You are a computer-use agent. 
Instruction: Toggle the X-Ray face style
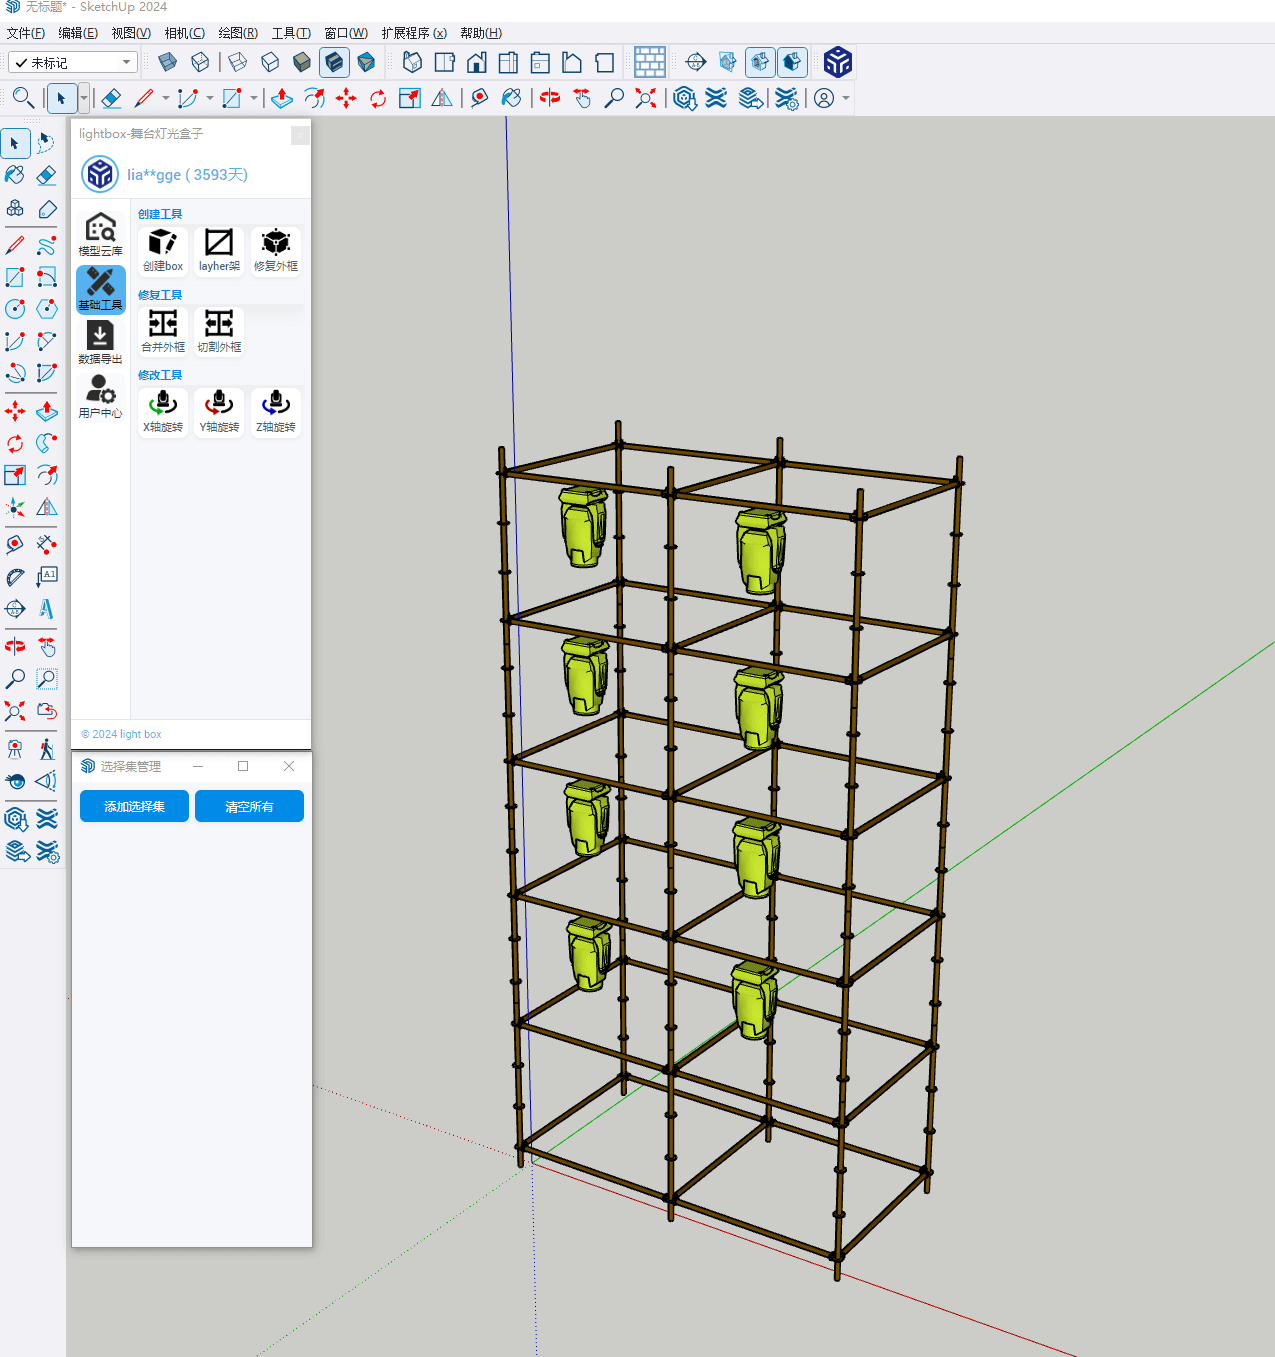168,63
